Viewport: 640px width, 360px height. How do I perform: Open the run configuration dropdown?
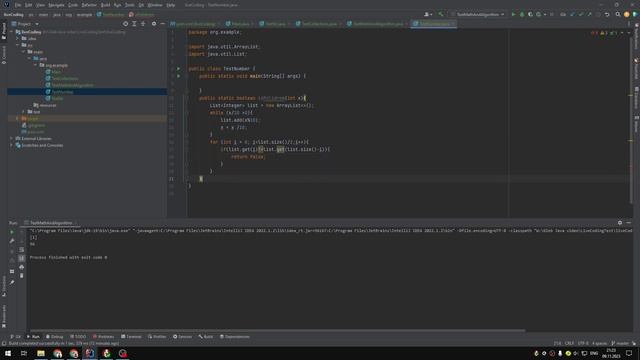tap(478, 14)
